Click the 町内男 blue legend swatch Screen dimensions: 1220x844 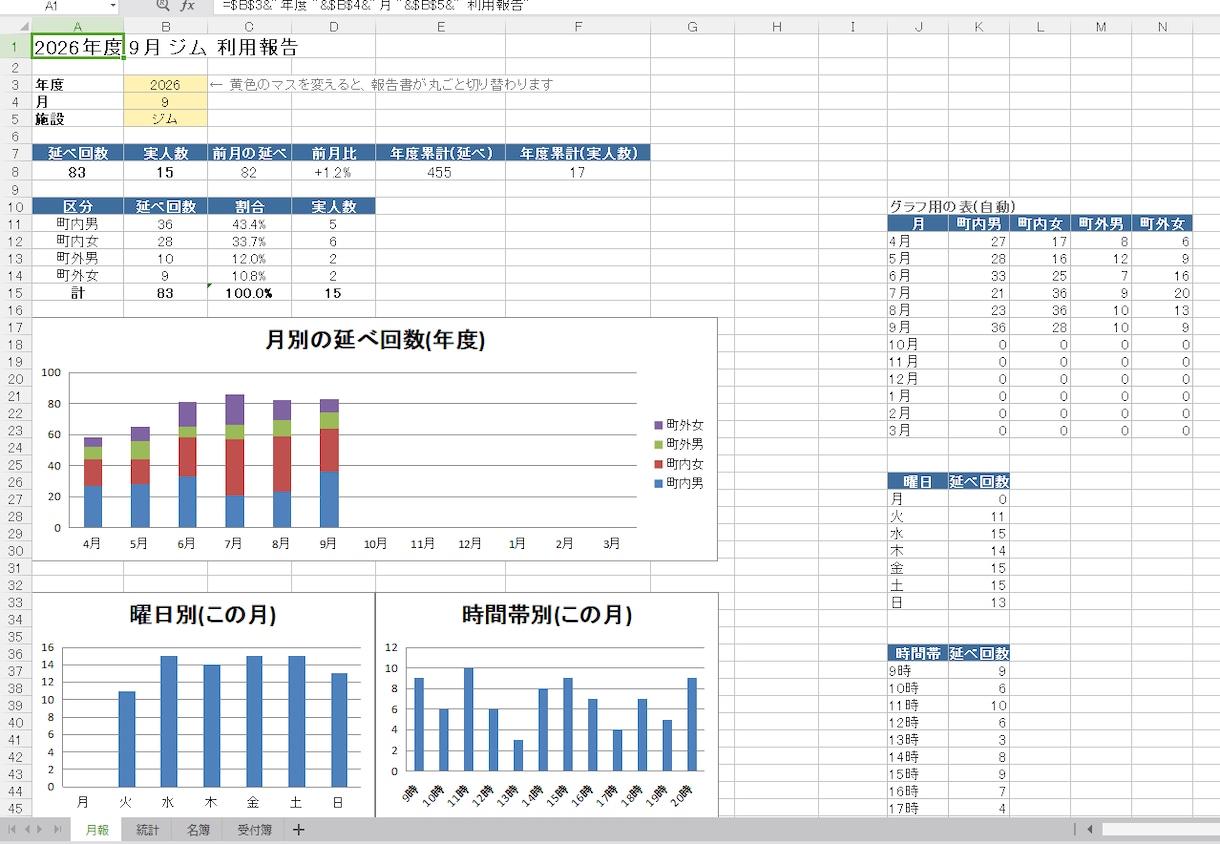click(x=657, y=483)
